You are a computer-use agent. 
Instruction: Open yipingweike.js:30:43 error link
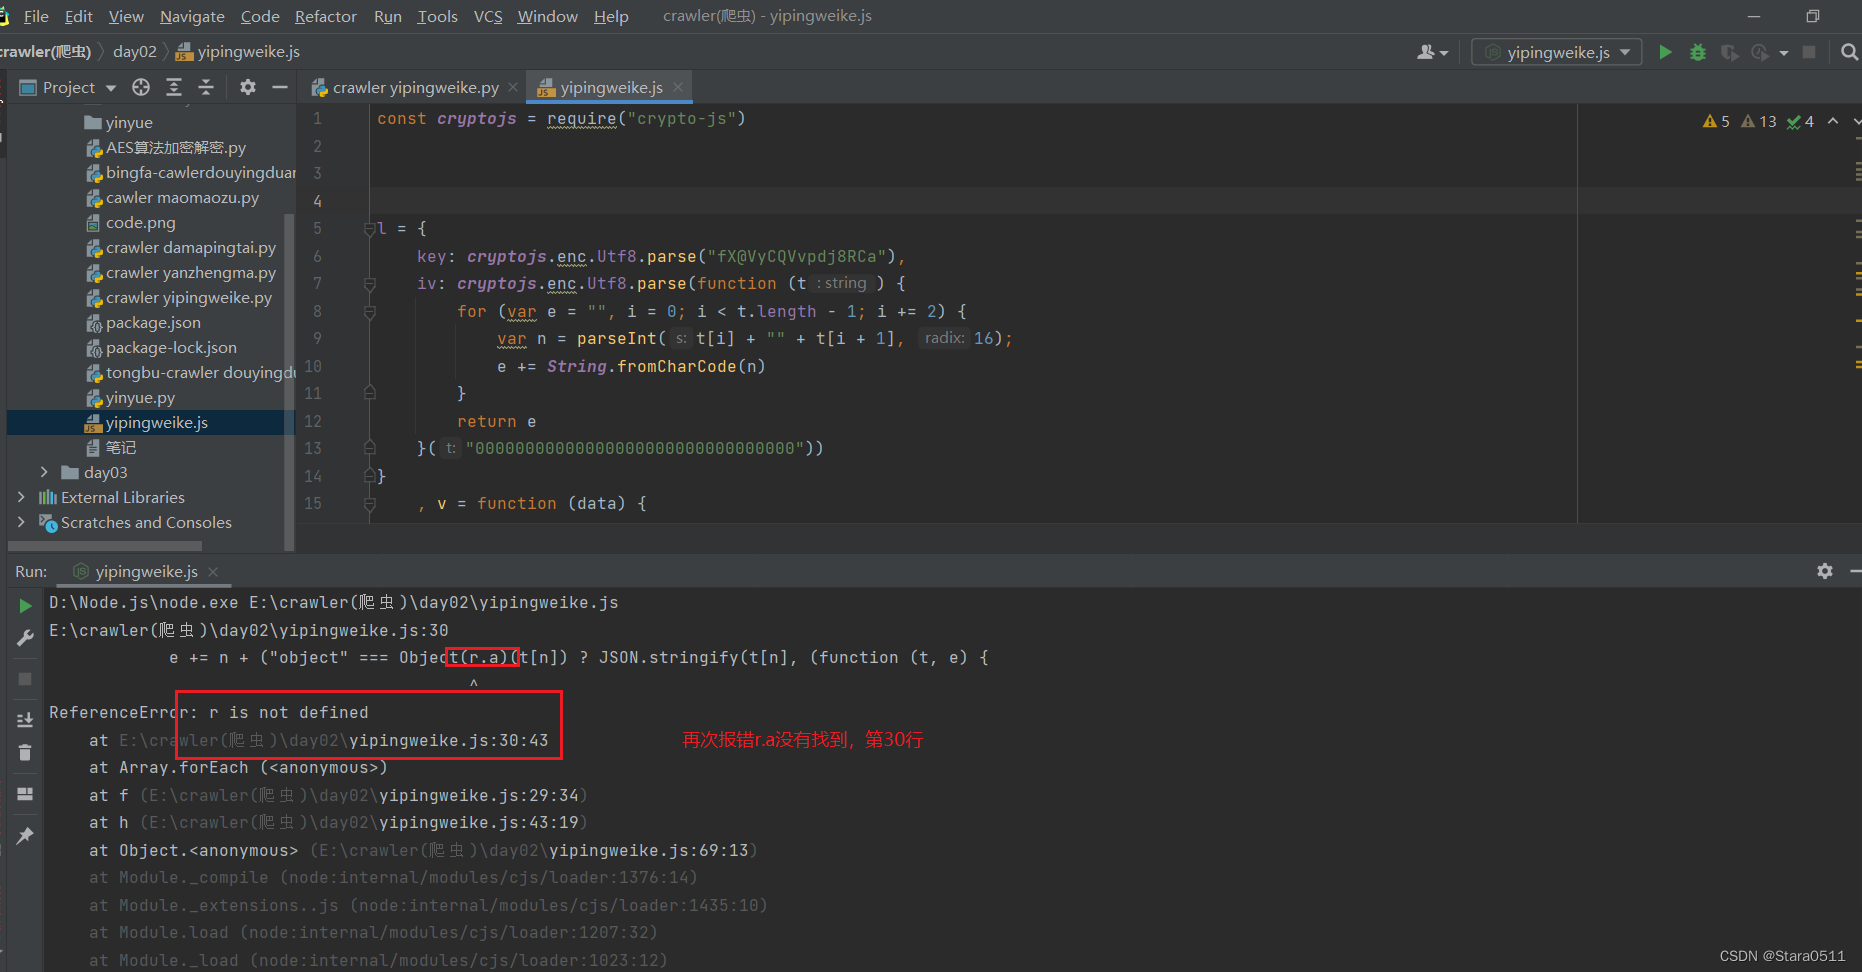449,740
